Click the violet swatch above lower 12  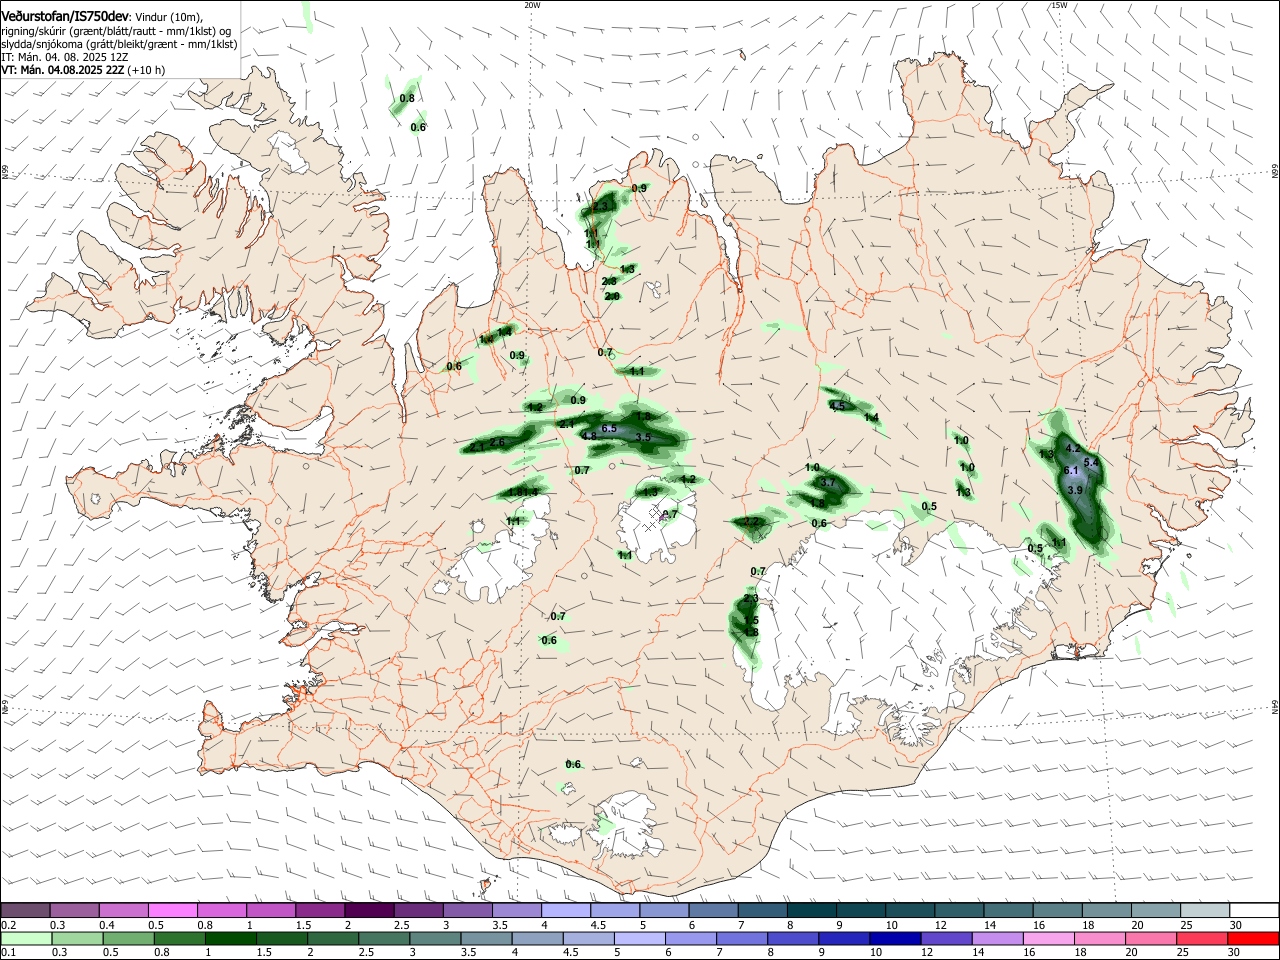[945, 938]
